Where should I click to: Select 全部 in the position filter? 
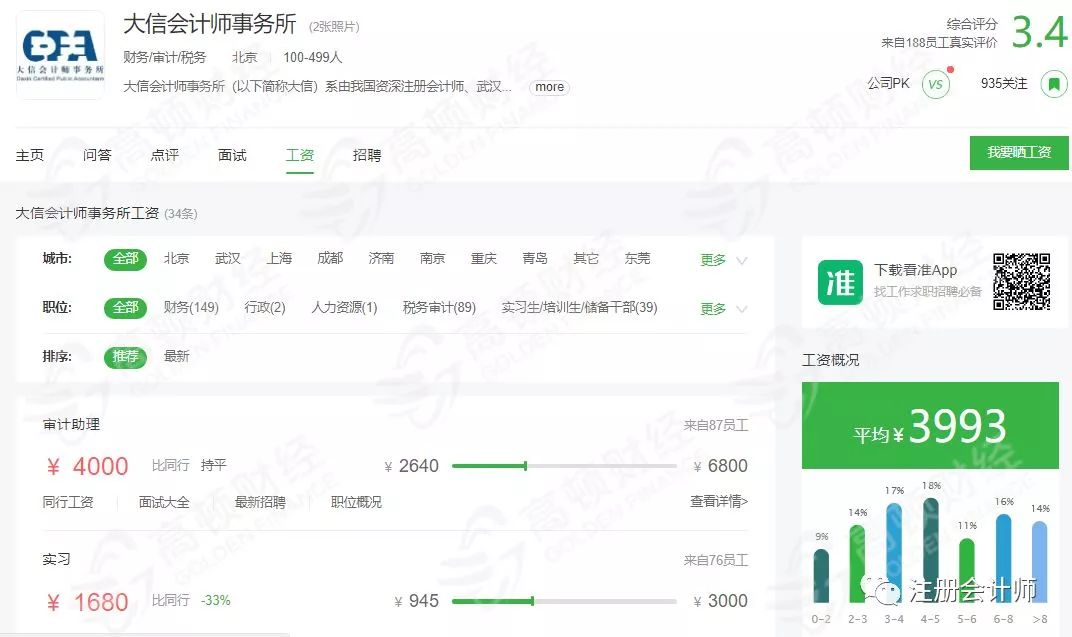[x=125, y=308]
